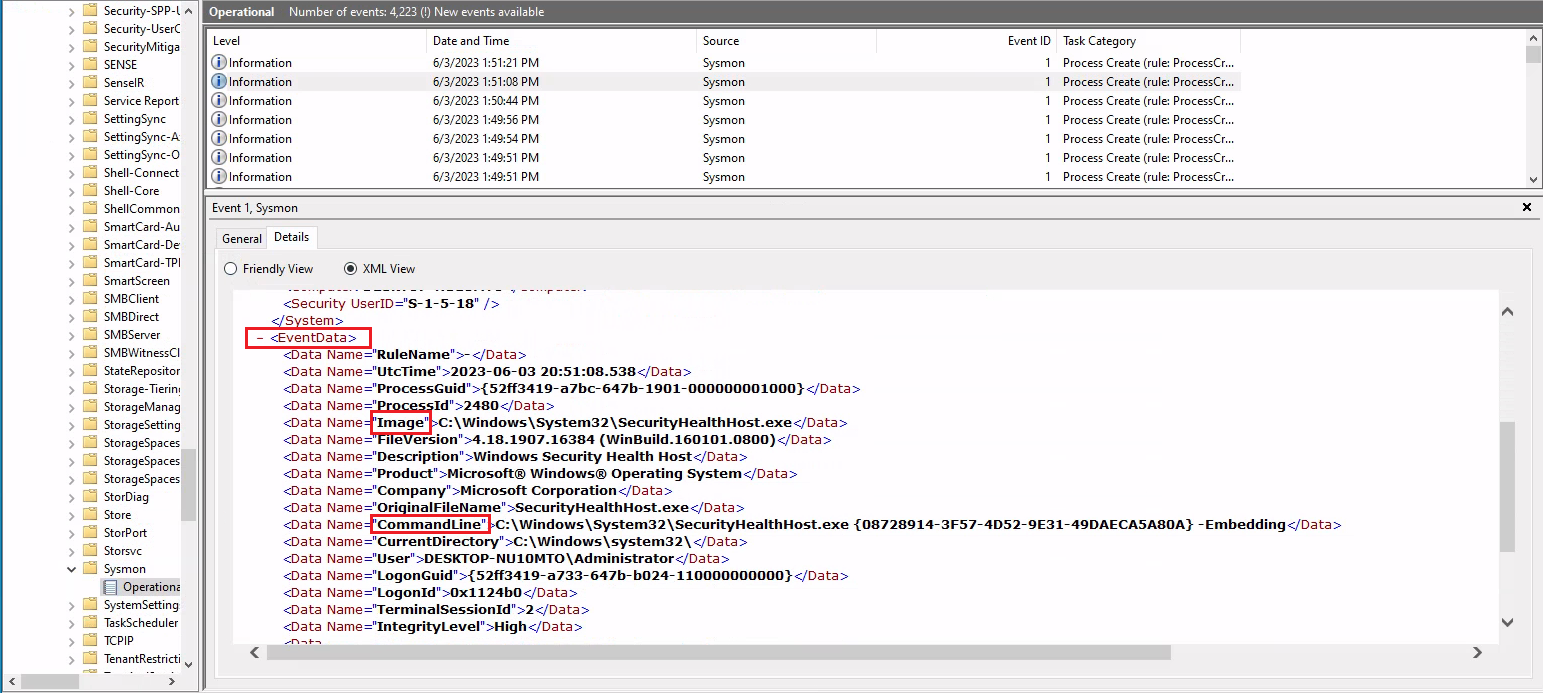Click the down arrow on the XML pane scrollbar

click(x=1507, y=621)
